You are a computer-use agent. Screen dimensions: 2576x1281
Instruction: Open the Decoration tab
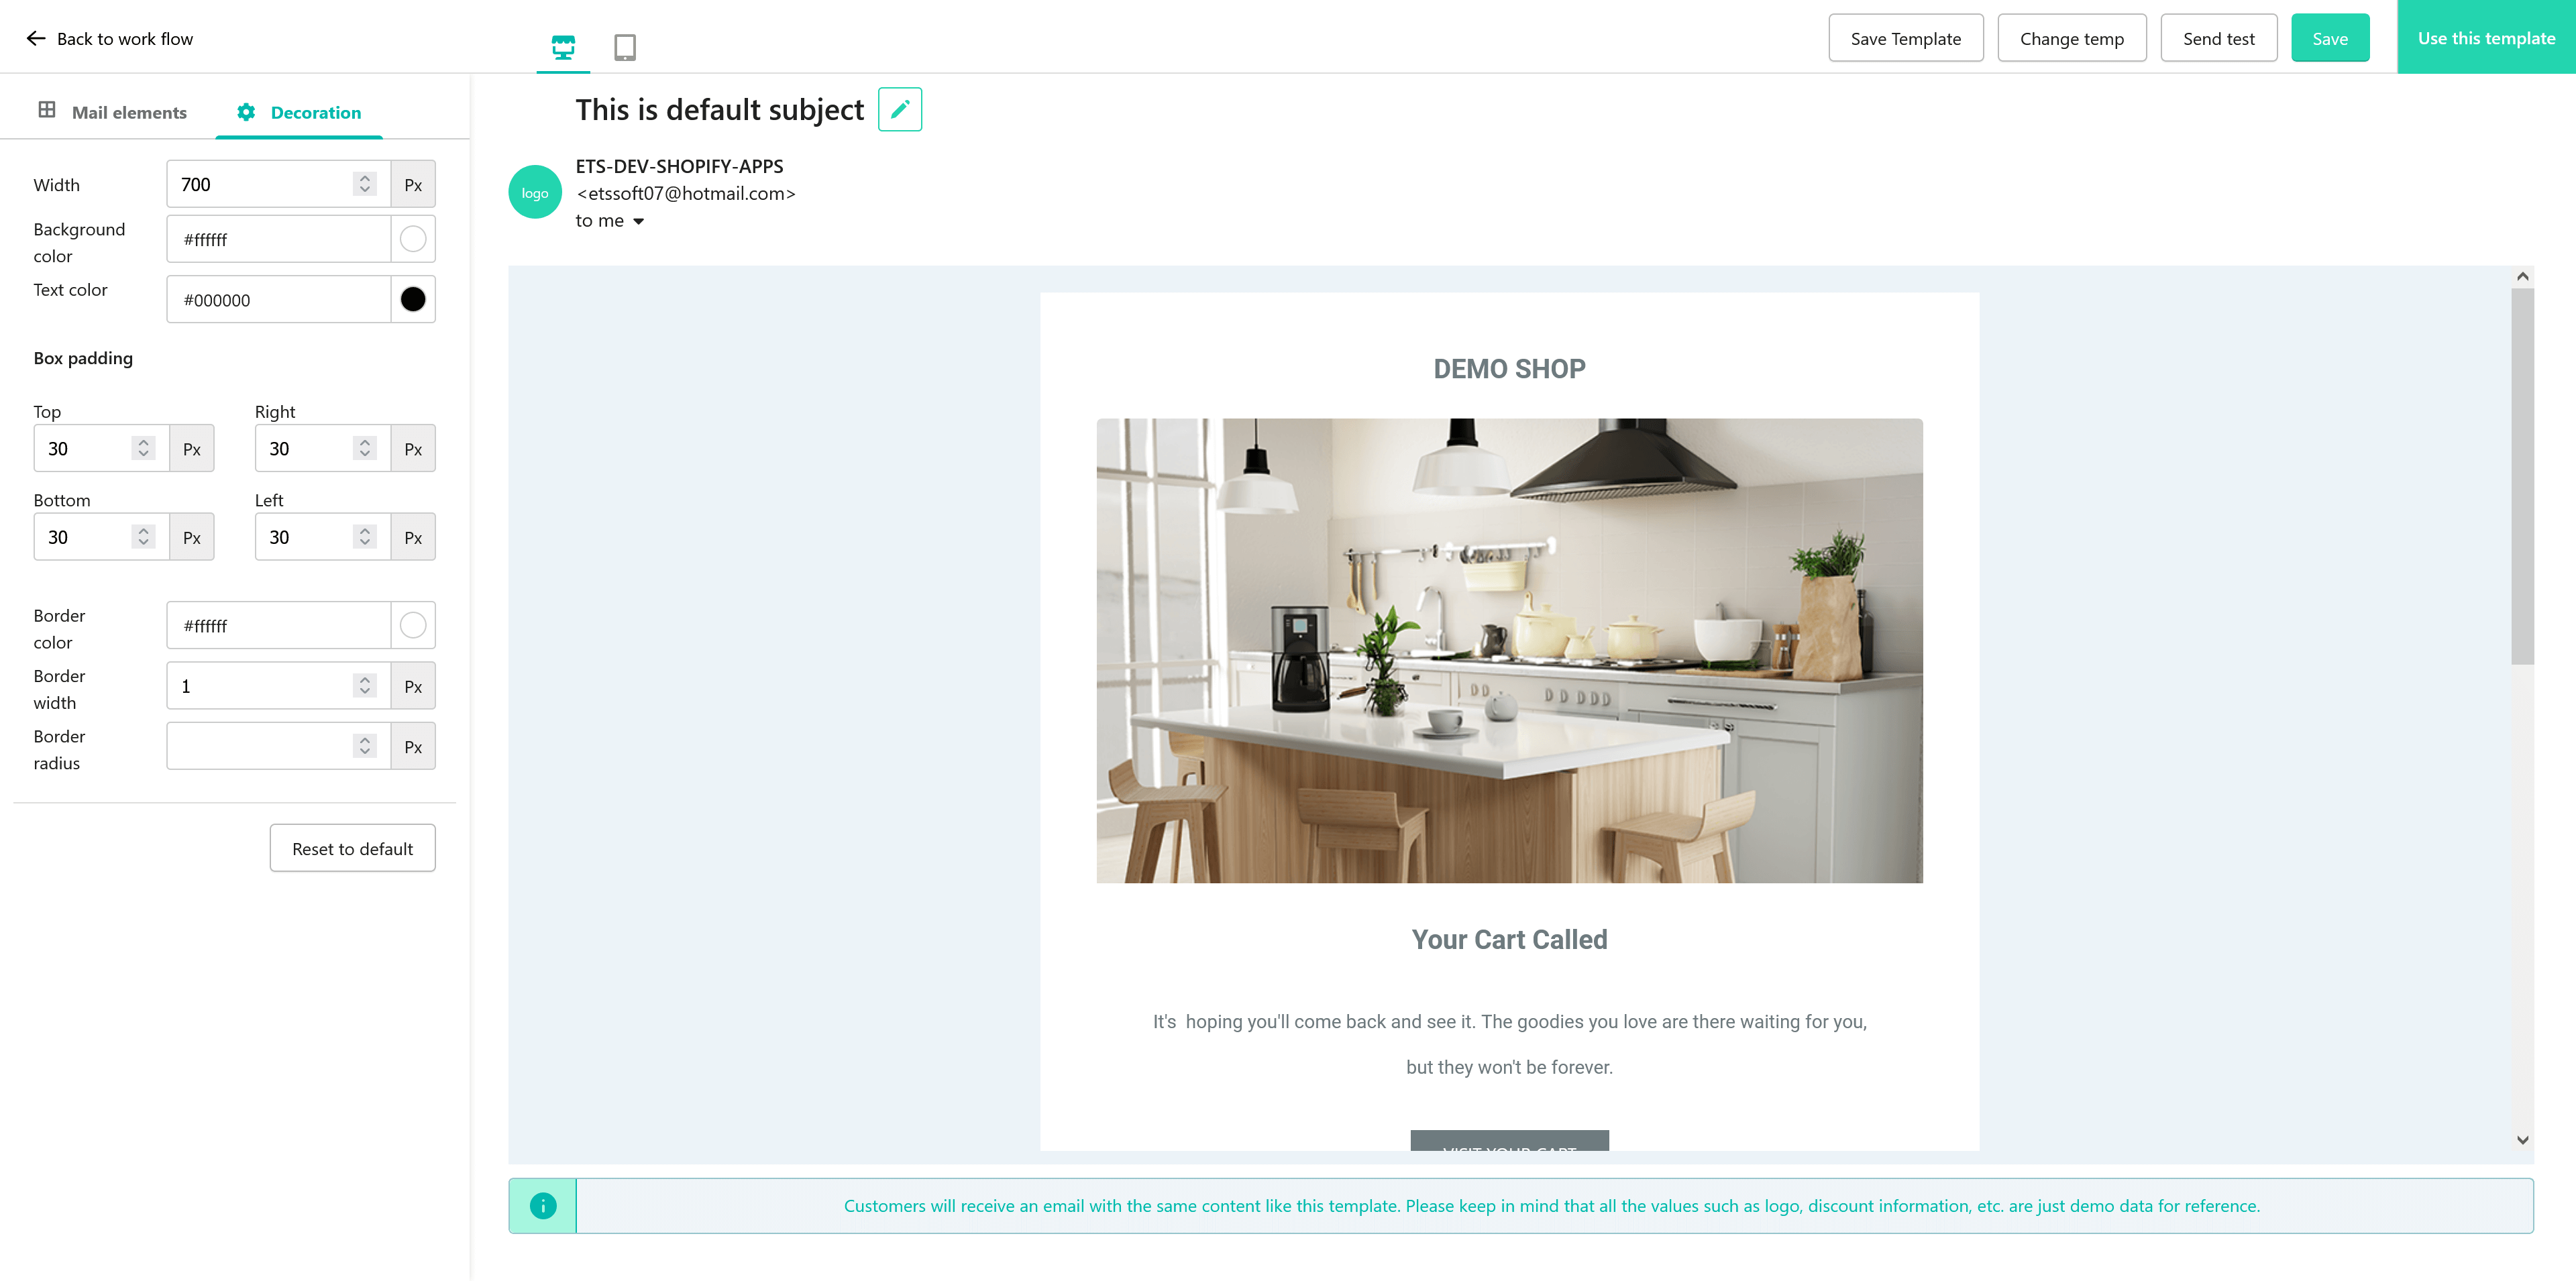coord(299,112)
